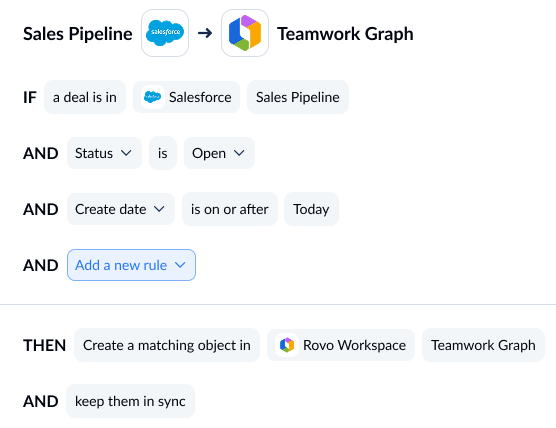Click the Sales Pipeline chip in IF row

click(298, 97)
